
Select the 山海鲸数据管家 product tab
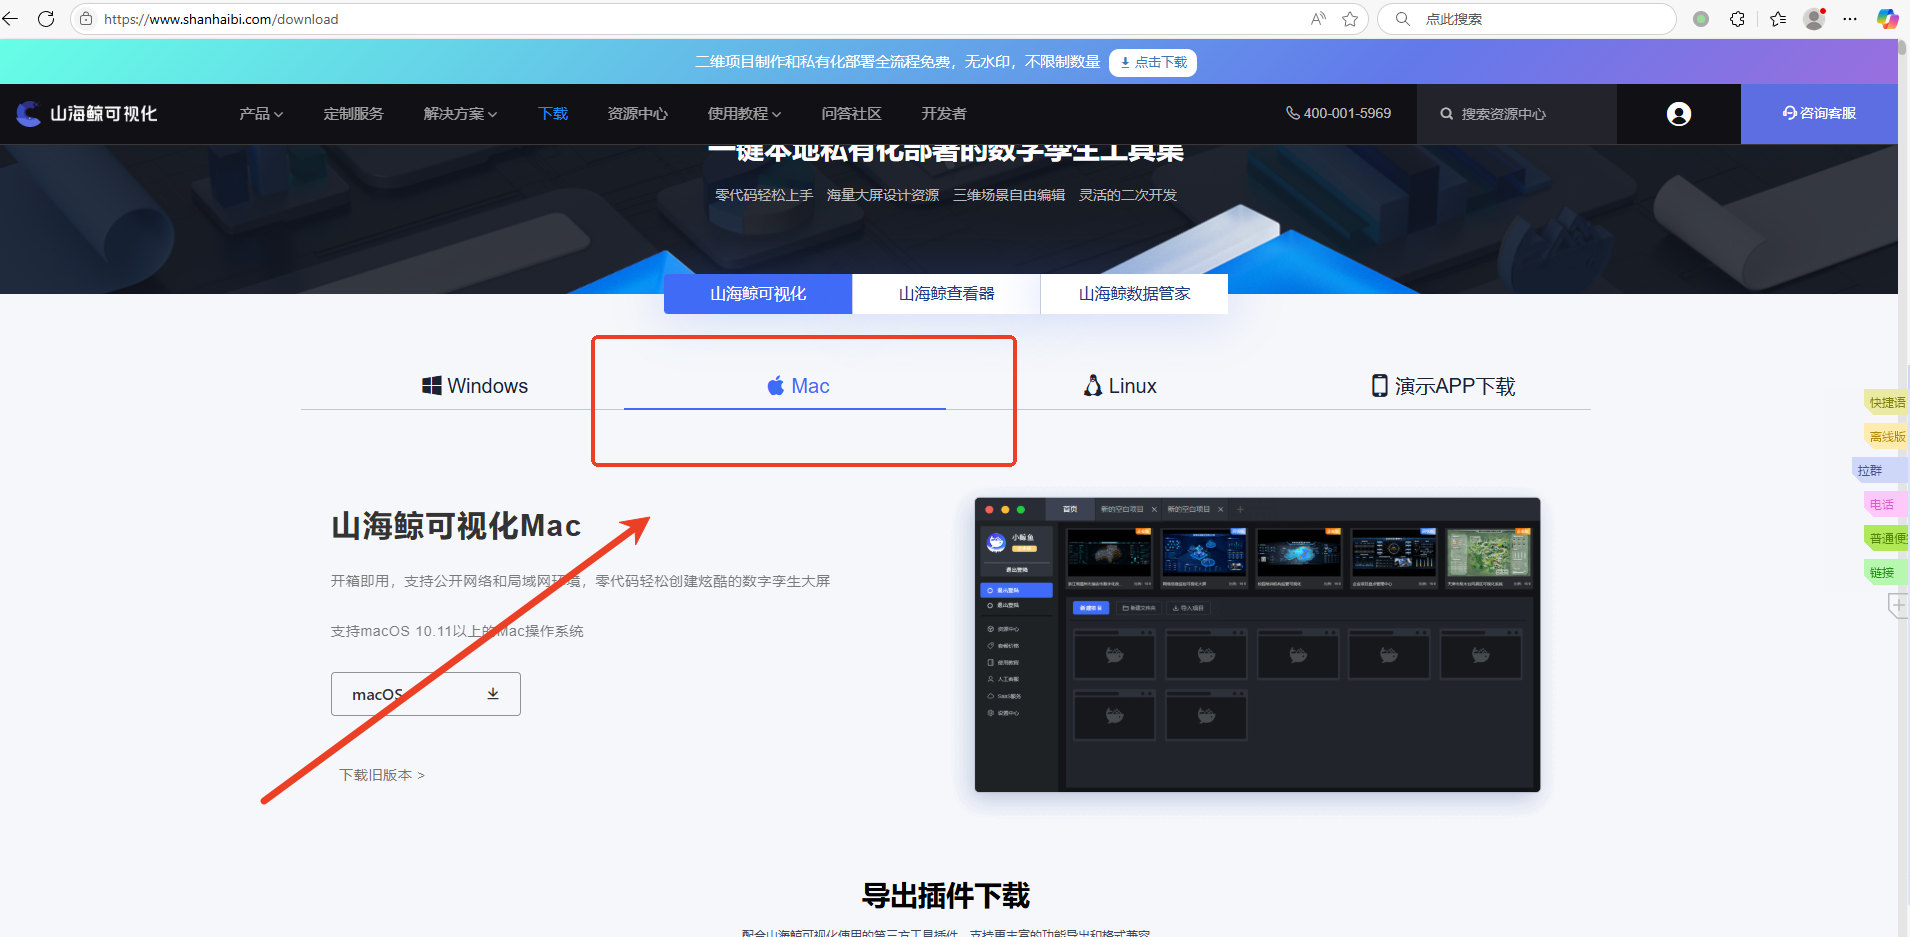click(x=1134, y=294)
